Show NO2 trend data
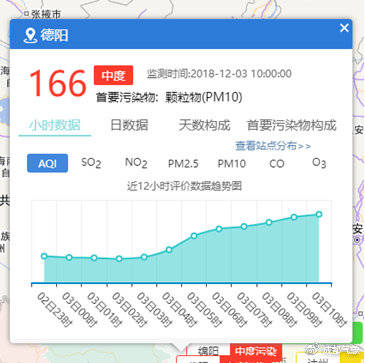Image resolution: width=365 pixels, height=363 pixels. point(136,163)
